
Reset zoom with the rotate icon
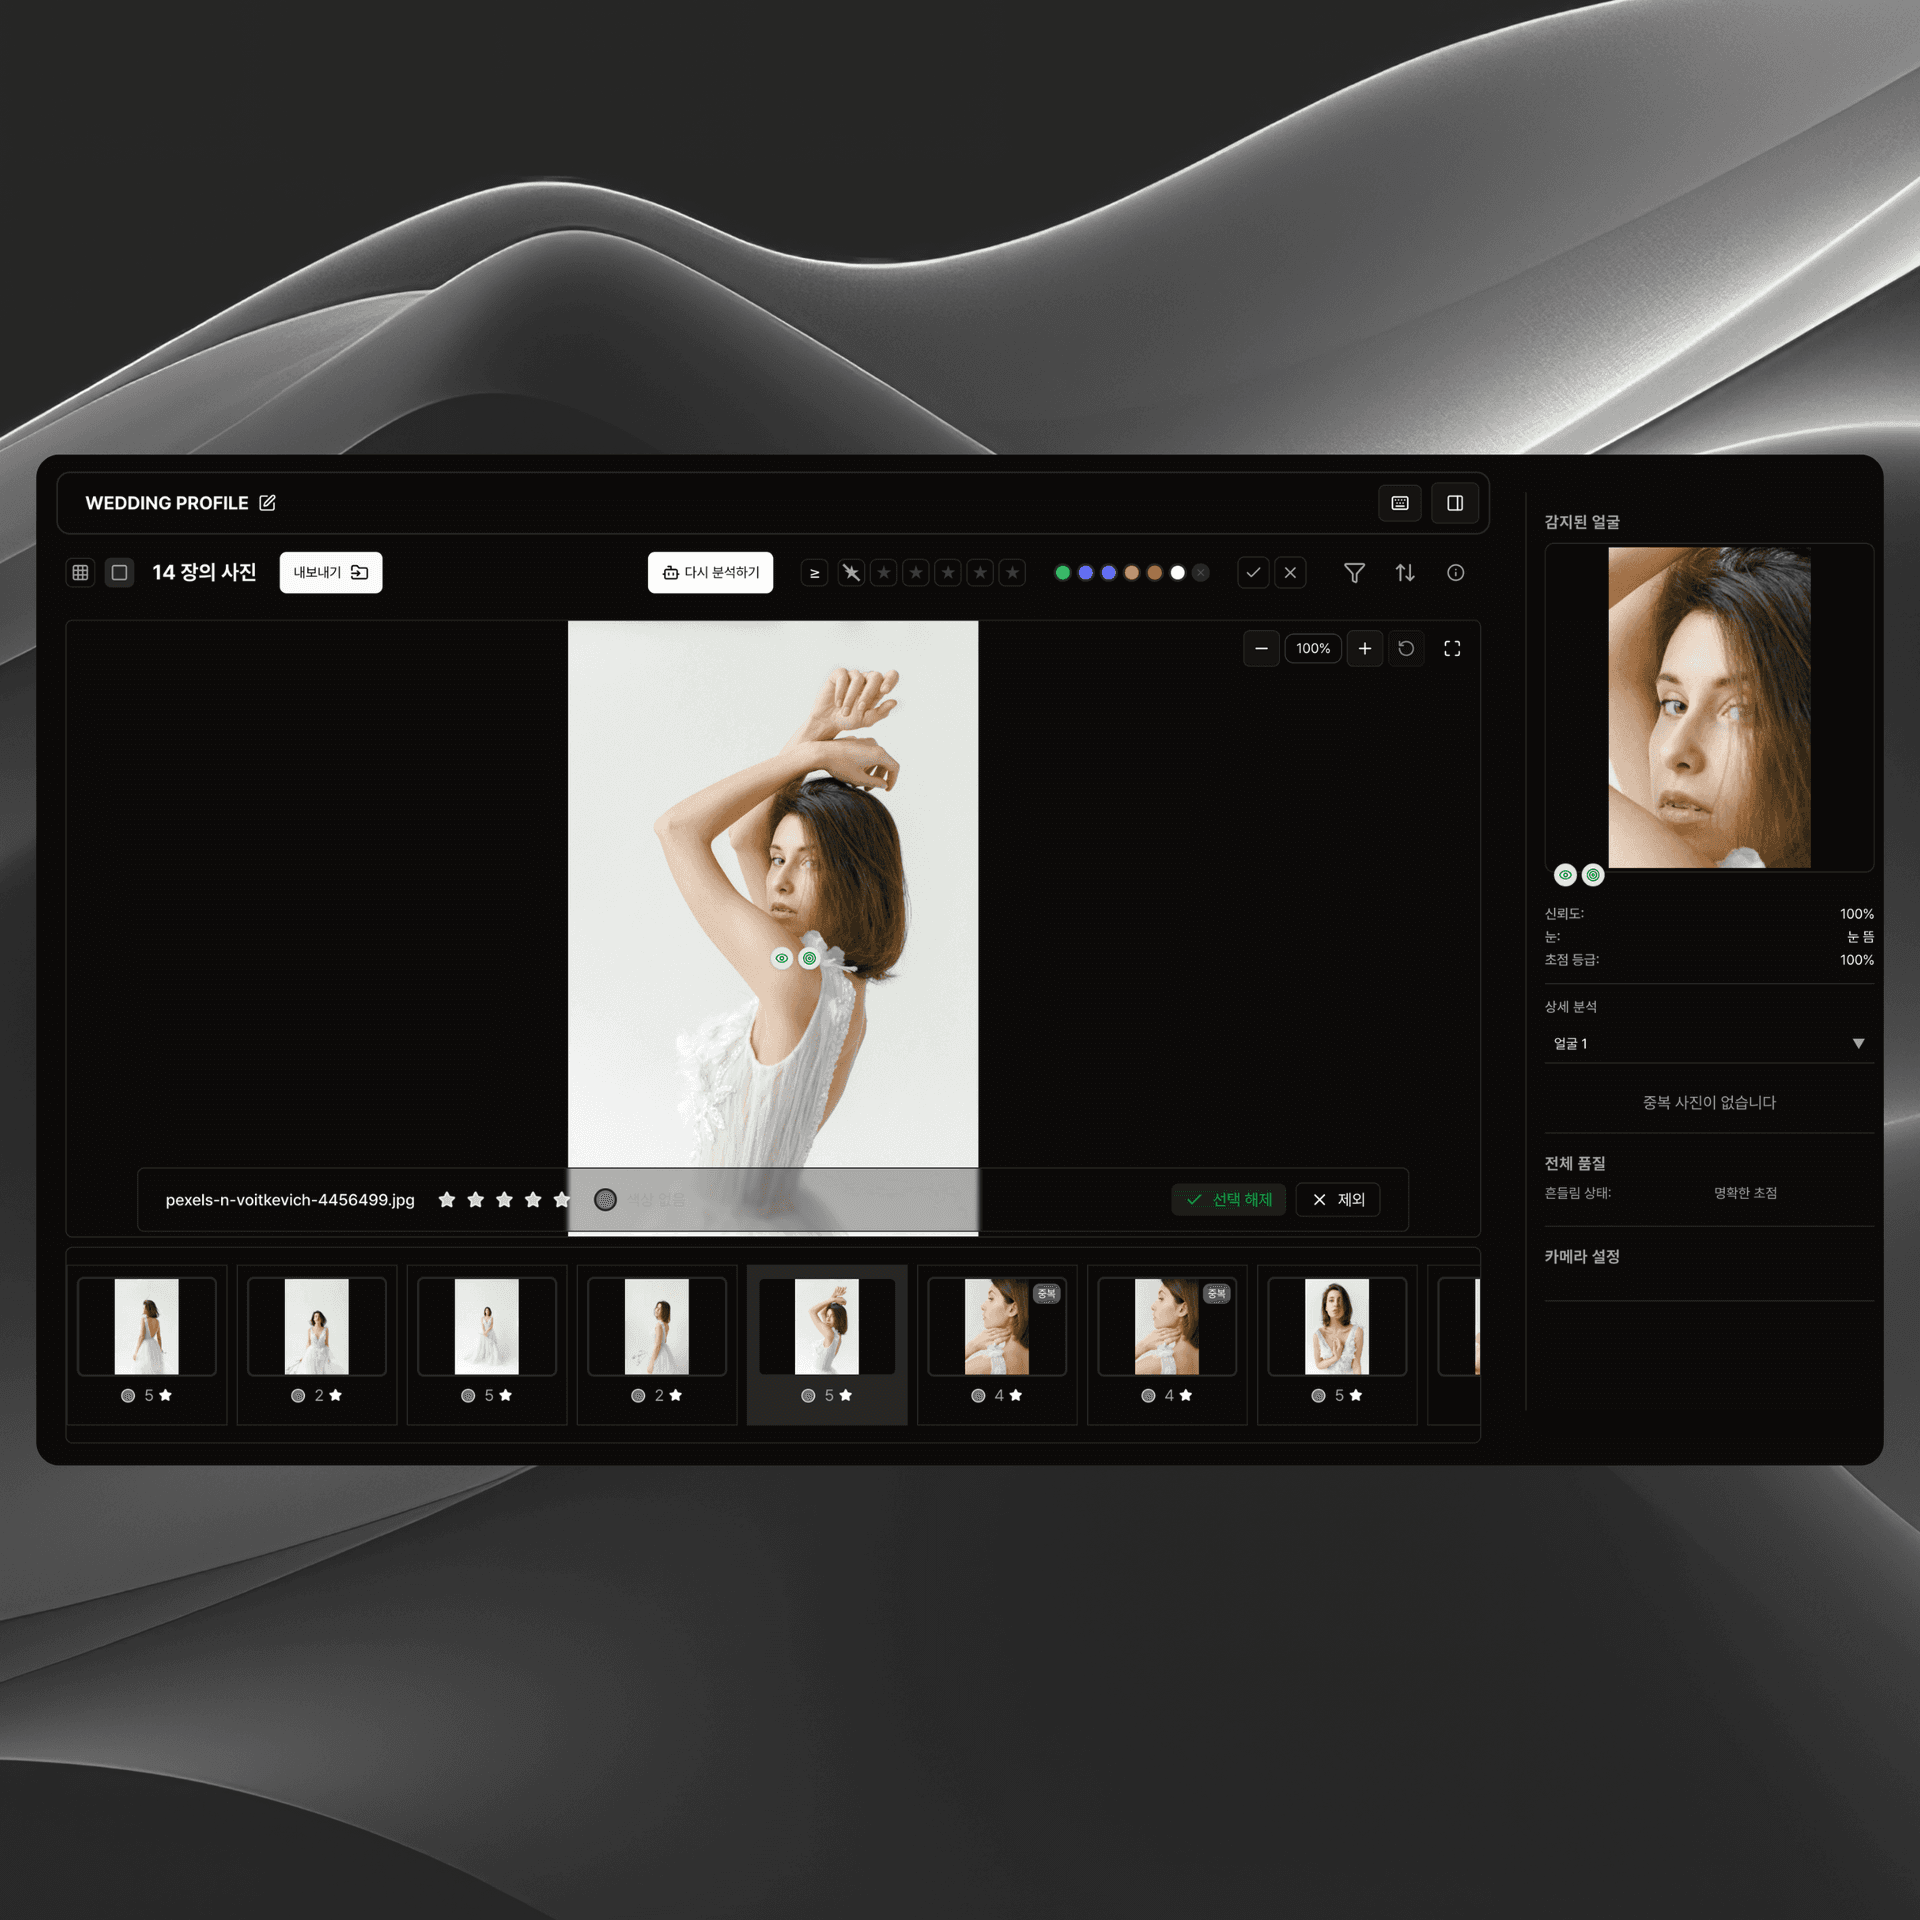coord(1406,648)
